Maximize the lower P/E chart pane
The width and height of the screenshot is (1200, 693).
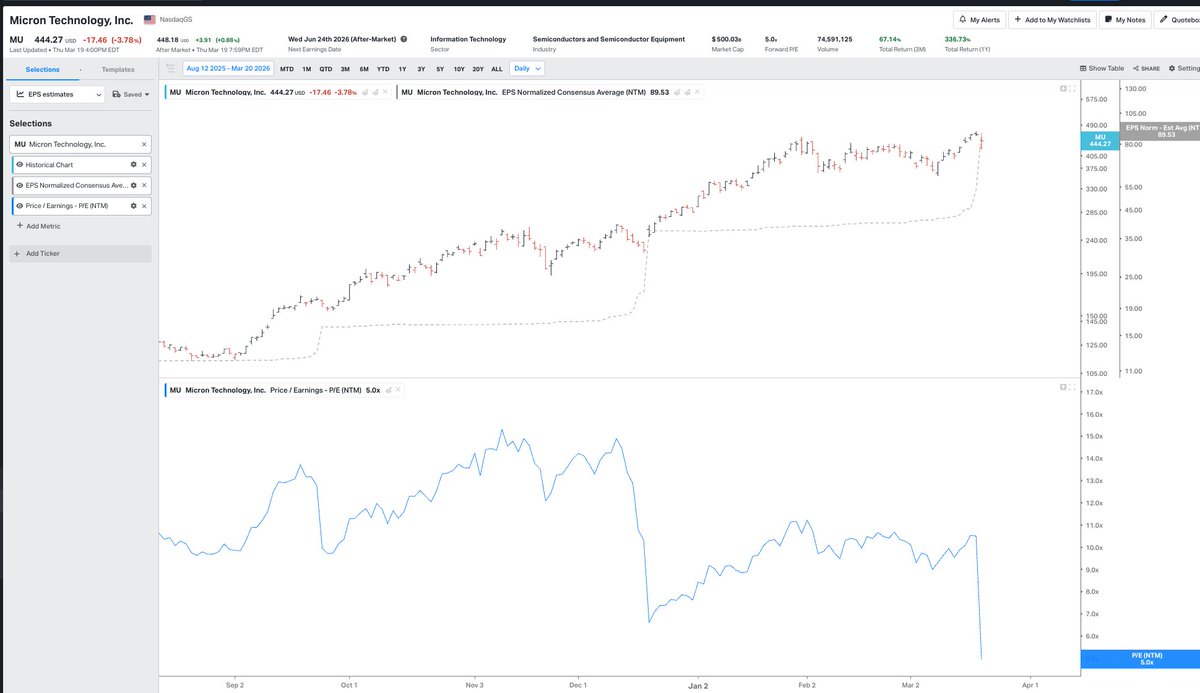point(1072,387)
